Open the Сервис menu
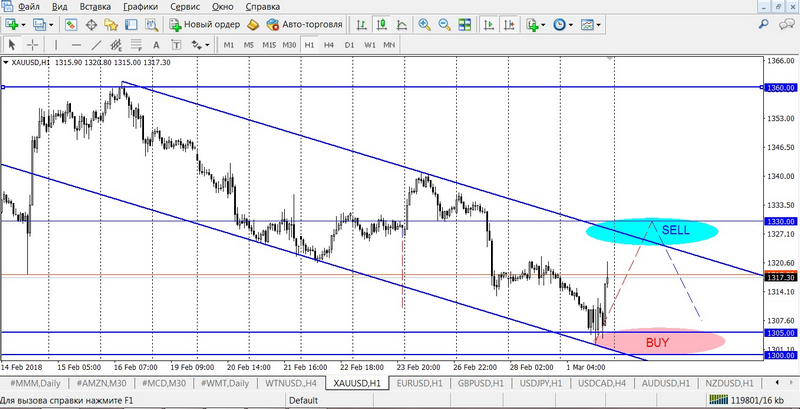This screenshot has width=800, height=409. pyautogui.click(x=184, y=7)
